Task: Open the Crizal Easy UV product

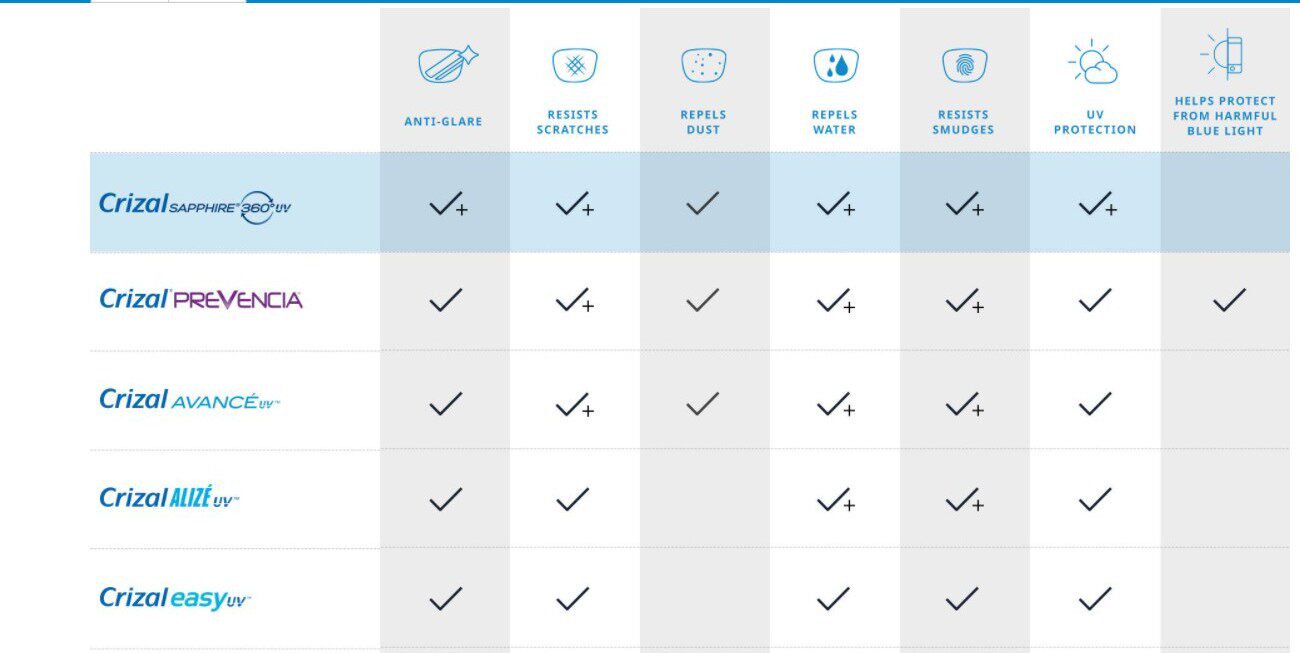Action: [x=174, y=598]
